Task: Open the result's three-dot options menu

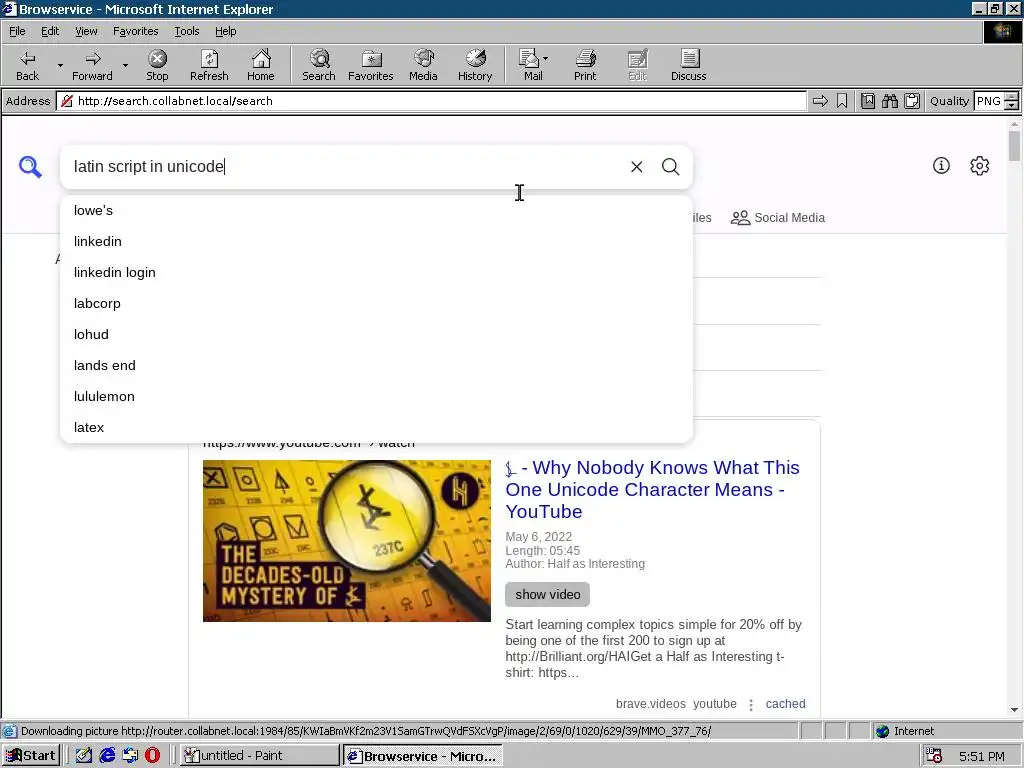Action: pos(751,705)
